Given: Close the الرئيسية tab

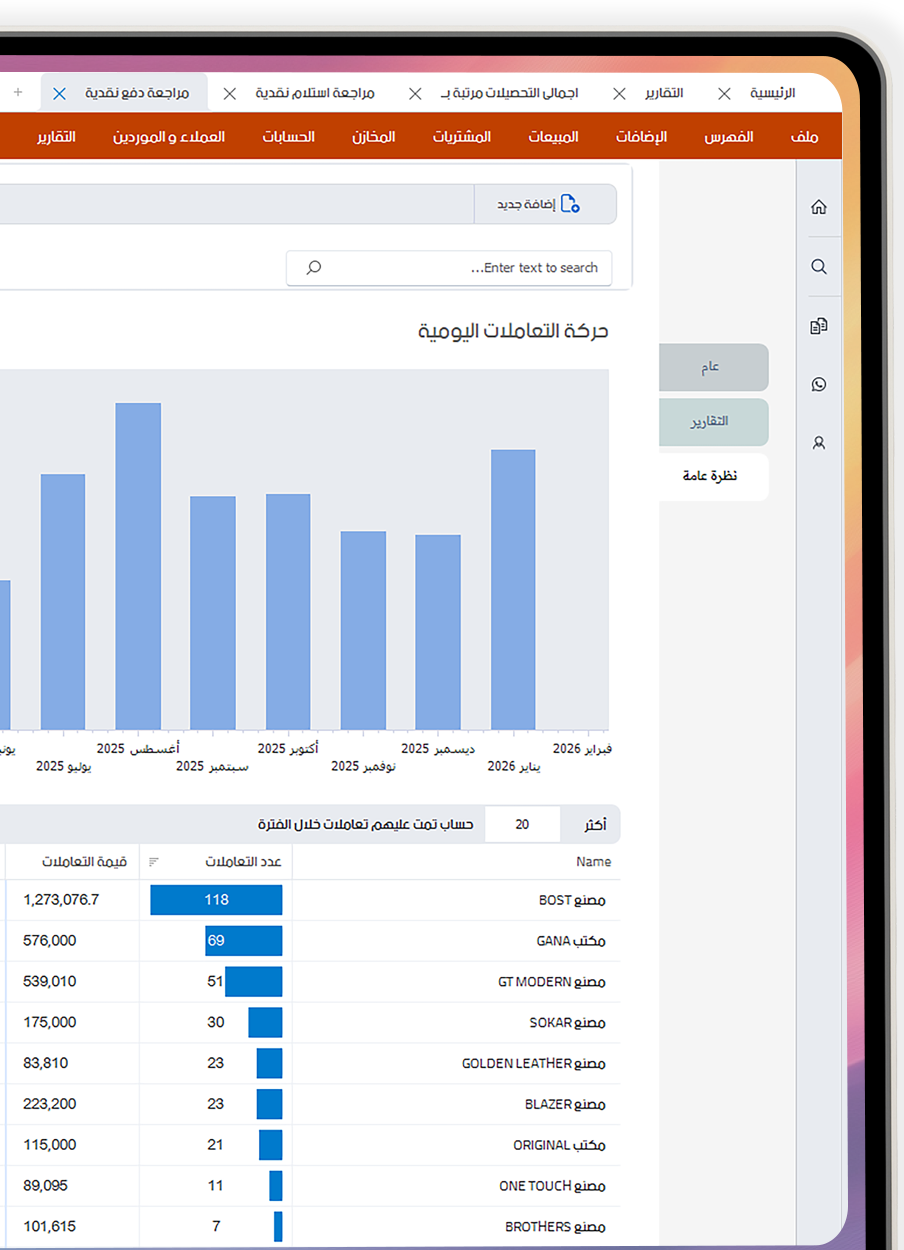Looking at the screenshot, I should (x=724, y=93).
